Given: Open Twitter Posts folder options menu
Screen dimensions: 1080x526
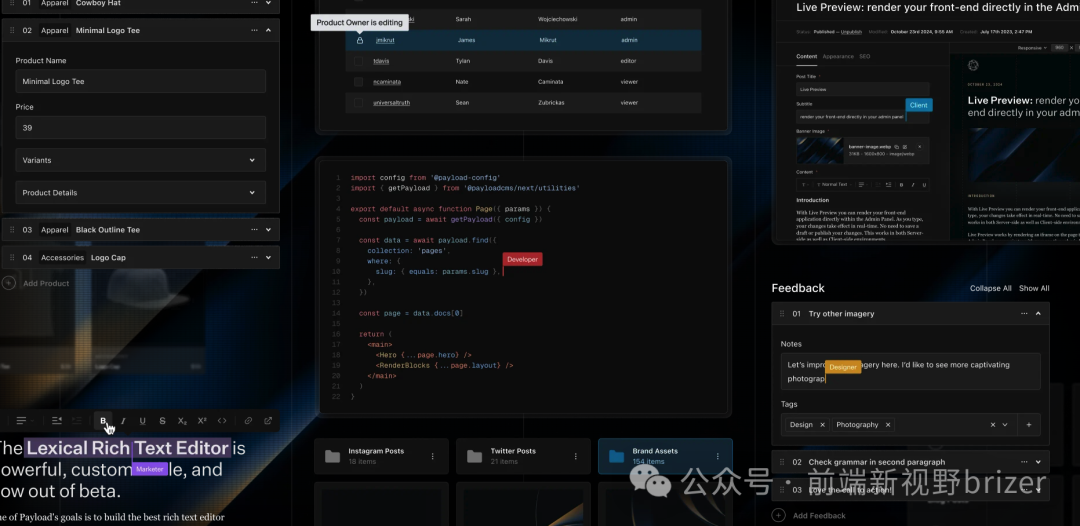Looking at the screenshot, I should (x=576, y=456).
